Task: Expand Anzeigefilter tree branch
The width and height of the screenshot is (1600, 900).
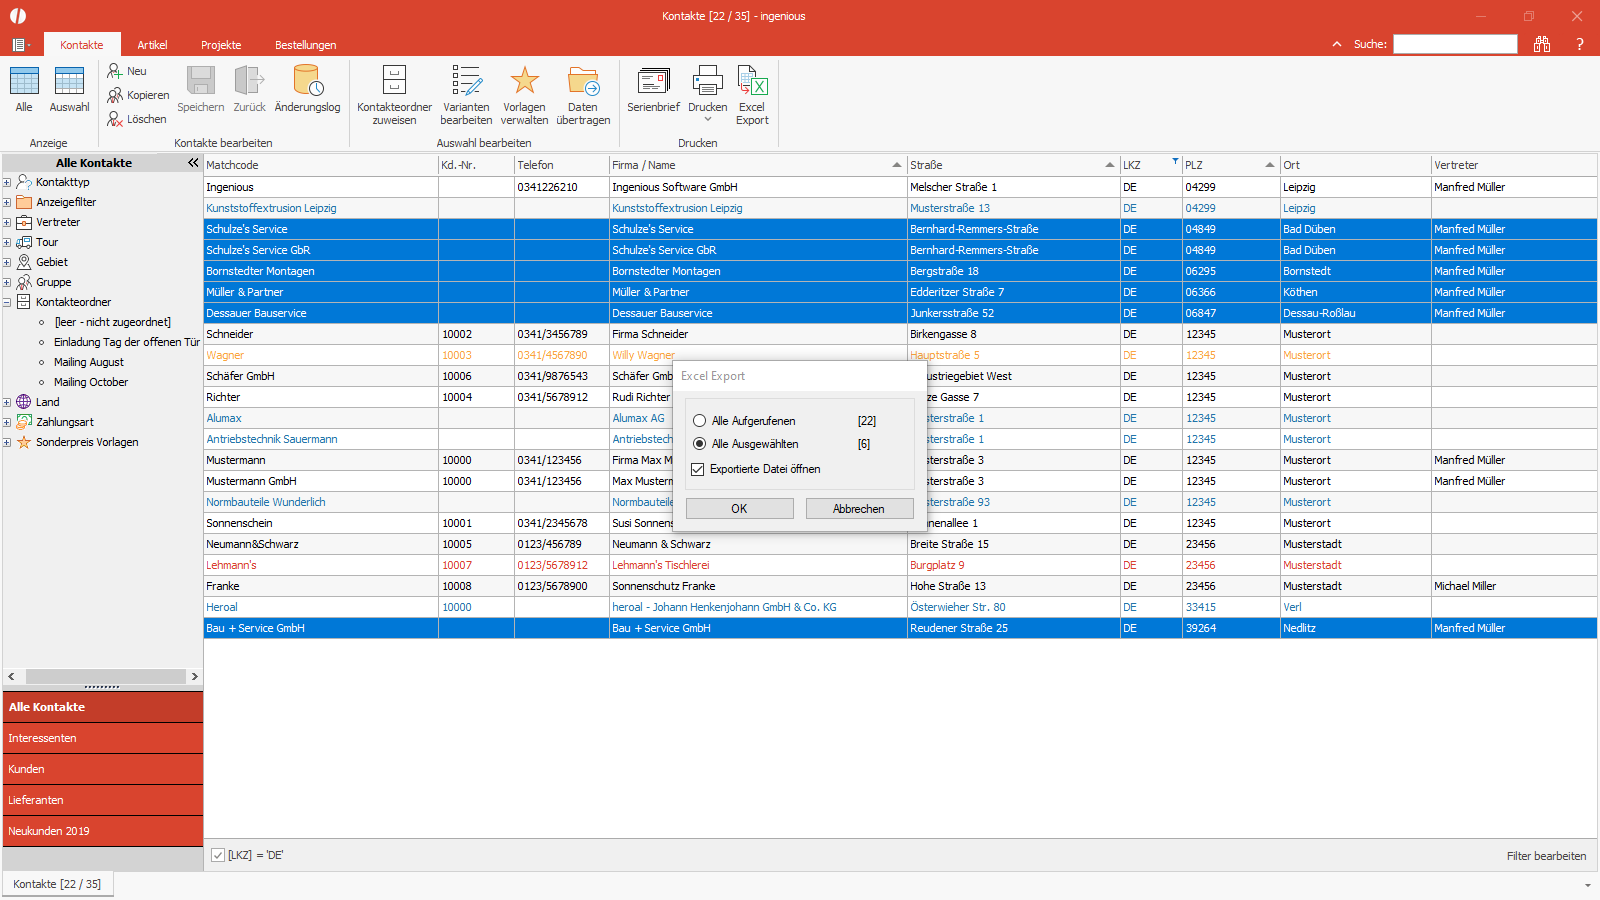Action: pos(7,202)
